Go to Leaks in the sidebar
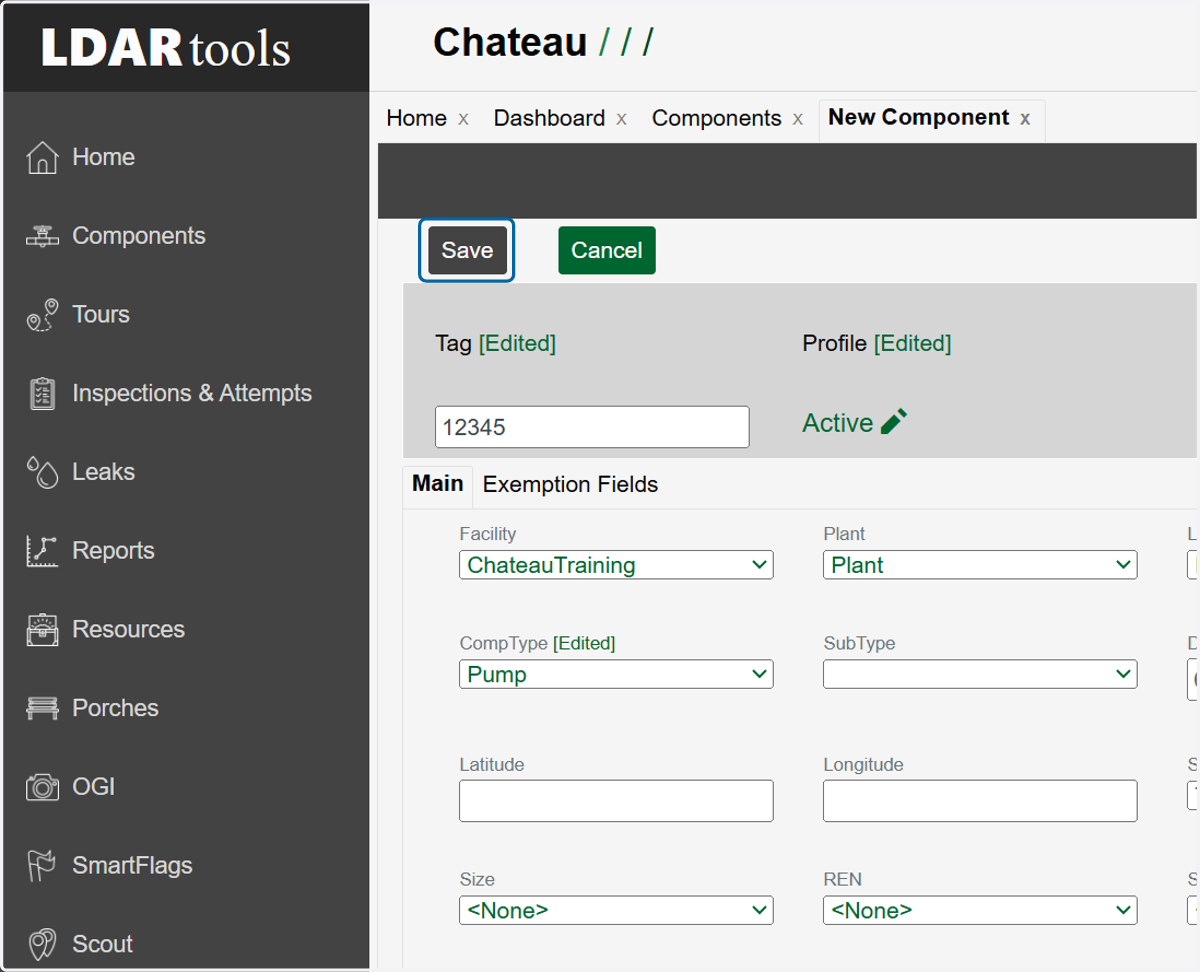This screenshot has height=972, width=1200. click(x=103, y=472)
